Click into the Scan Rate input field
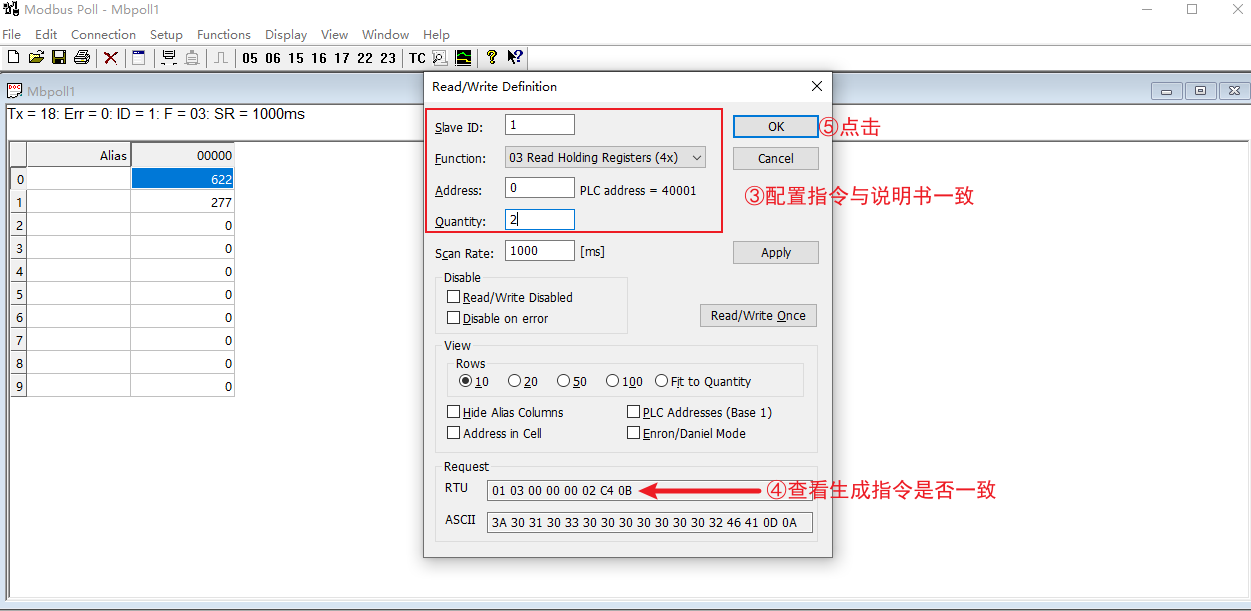This screenshot has height=611, width=1251. tap(539, 251)
